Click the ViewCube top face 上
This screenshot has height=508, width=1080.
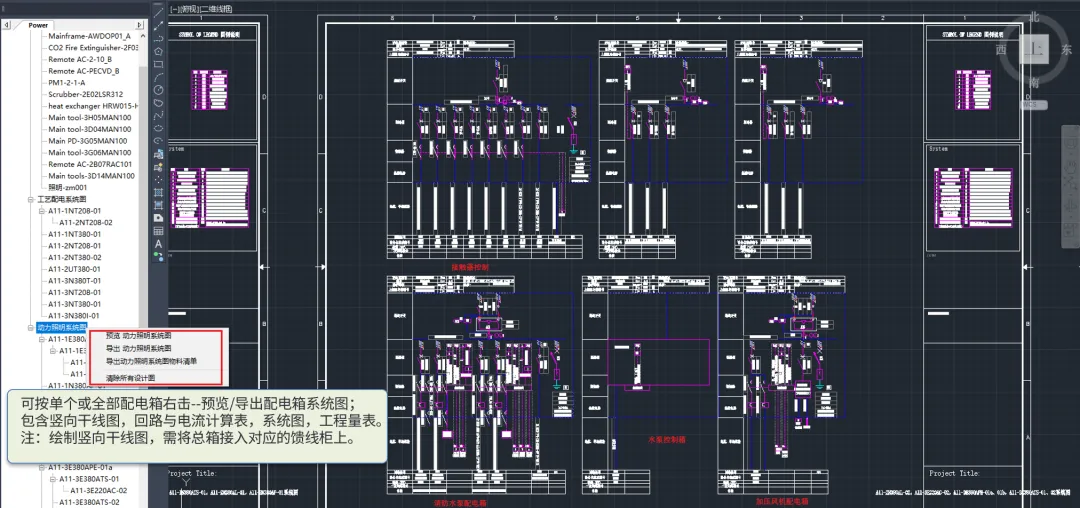point(1034,49)
